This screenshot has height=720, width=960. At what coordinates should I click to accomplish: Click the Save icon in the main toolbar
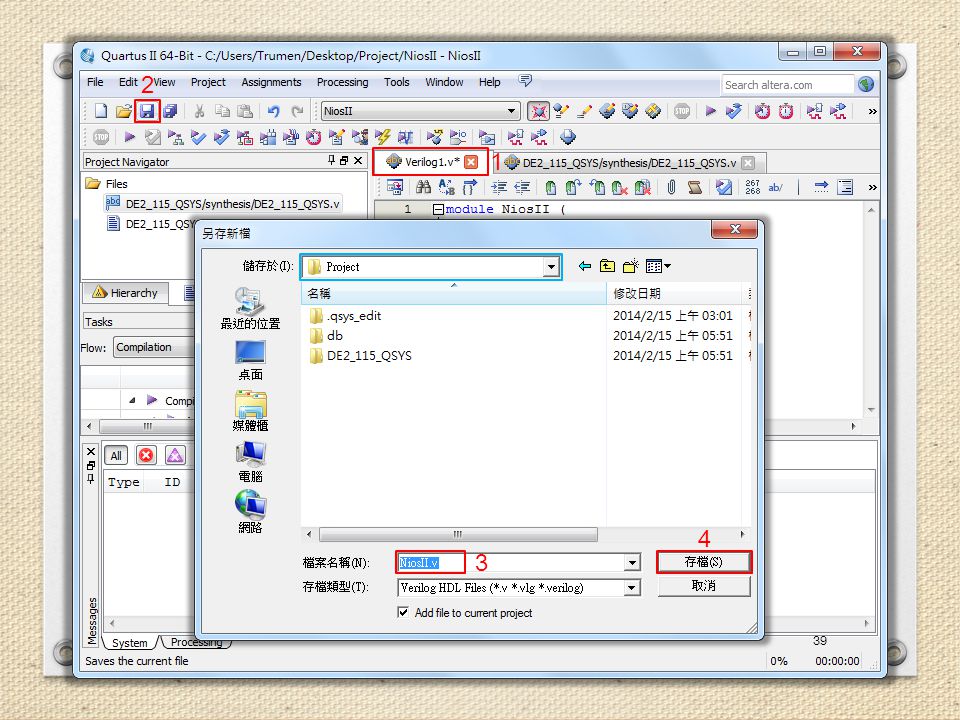click(x=148, y=111)
